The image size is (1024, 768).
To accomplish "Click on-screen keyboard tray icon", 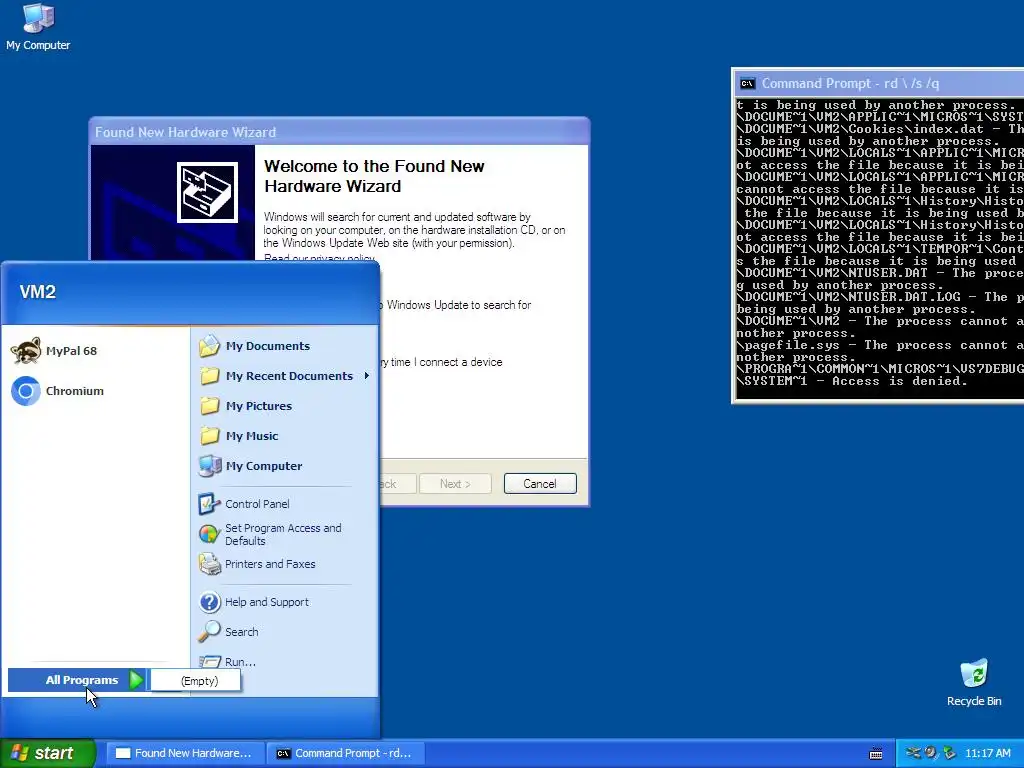I will [x=876, y=754].
